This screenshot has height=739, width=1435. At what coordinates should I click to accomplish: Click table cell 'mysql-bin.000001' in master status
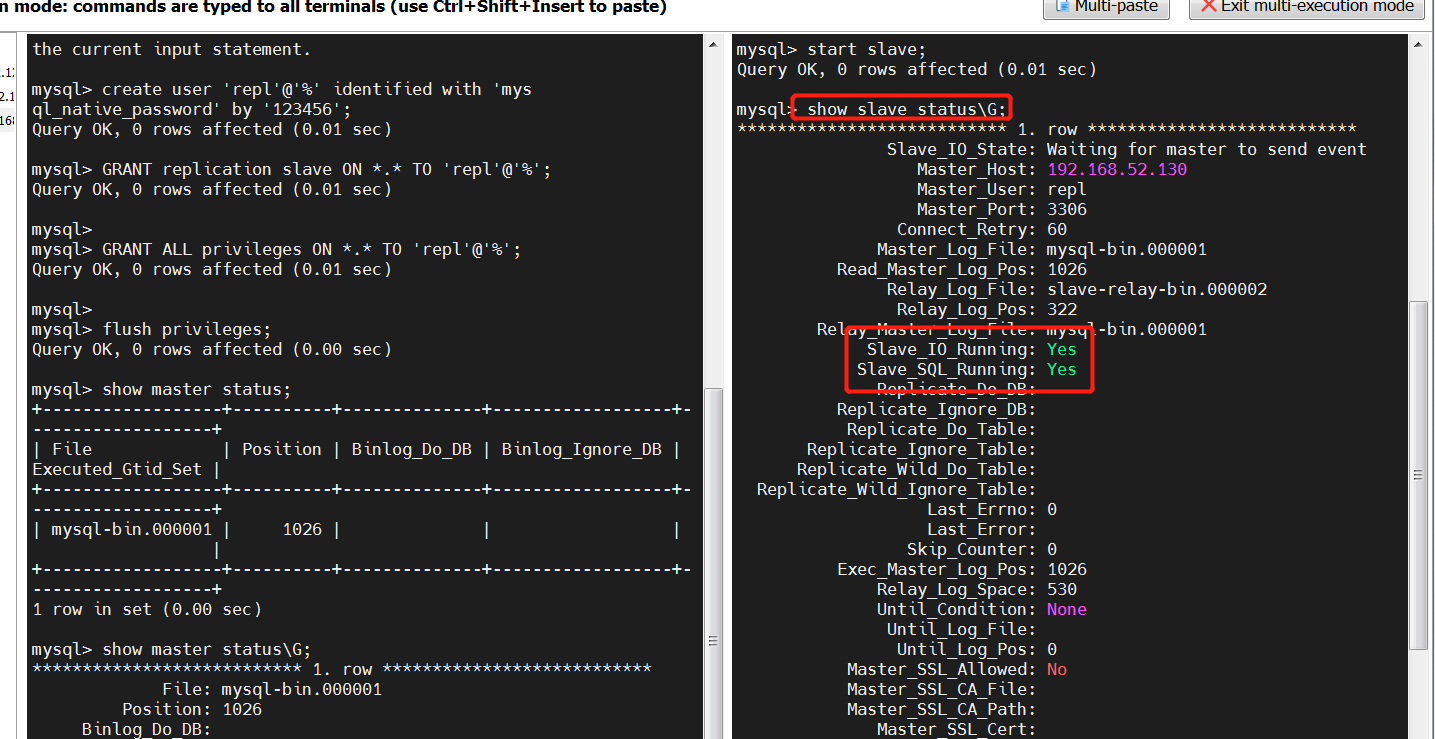coord(131,529)
